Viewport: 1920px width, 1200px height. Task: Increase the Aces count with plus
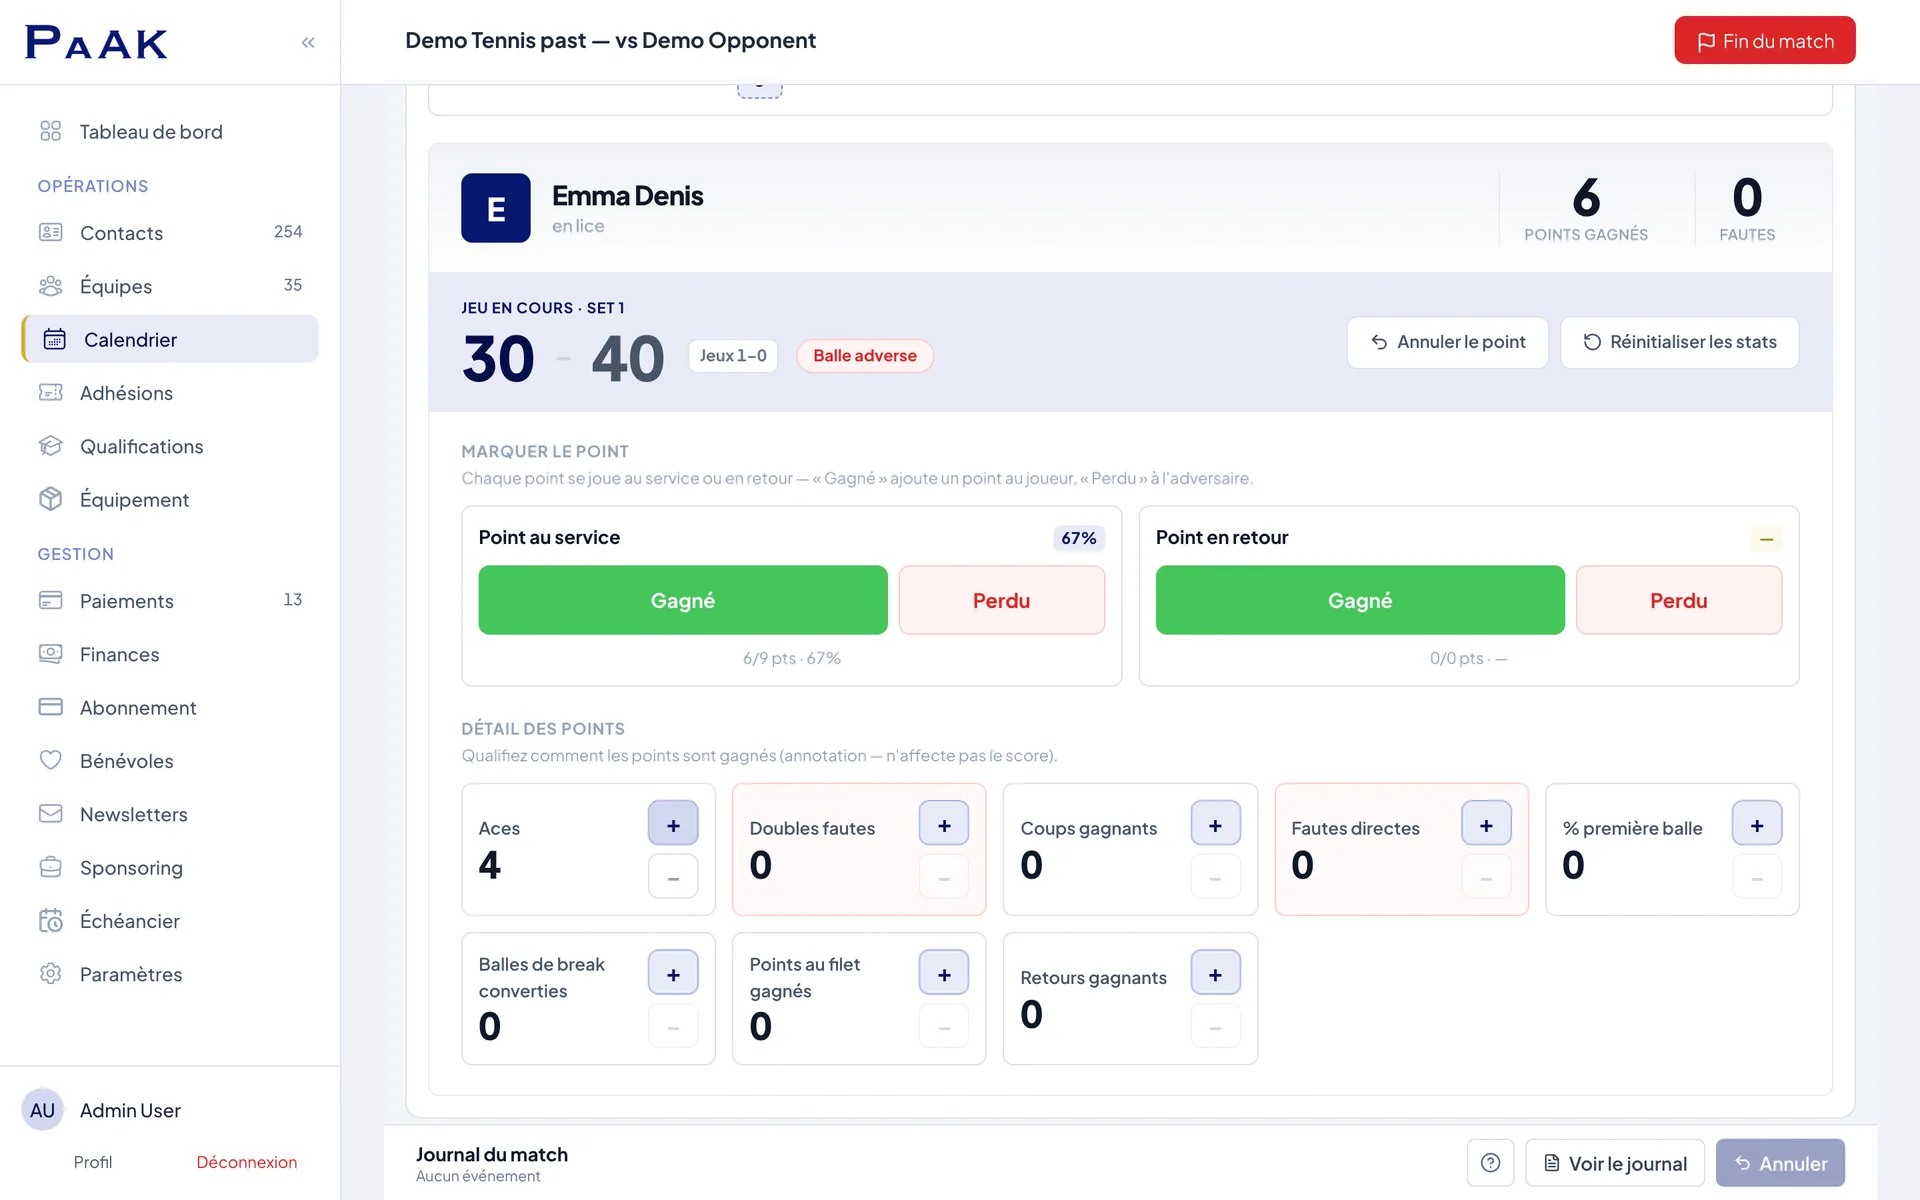(673, 824)
